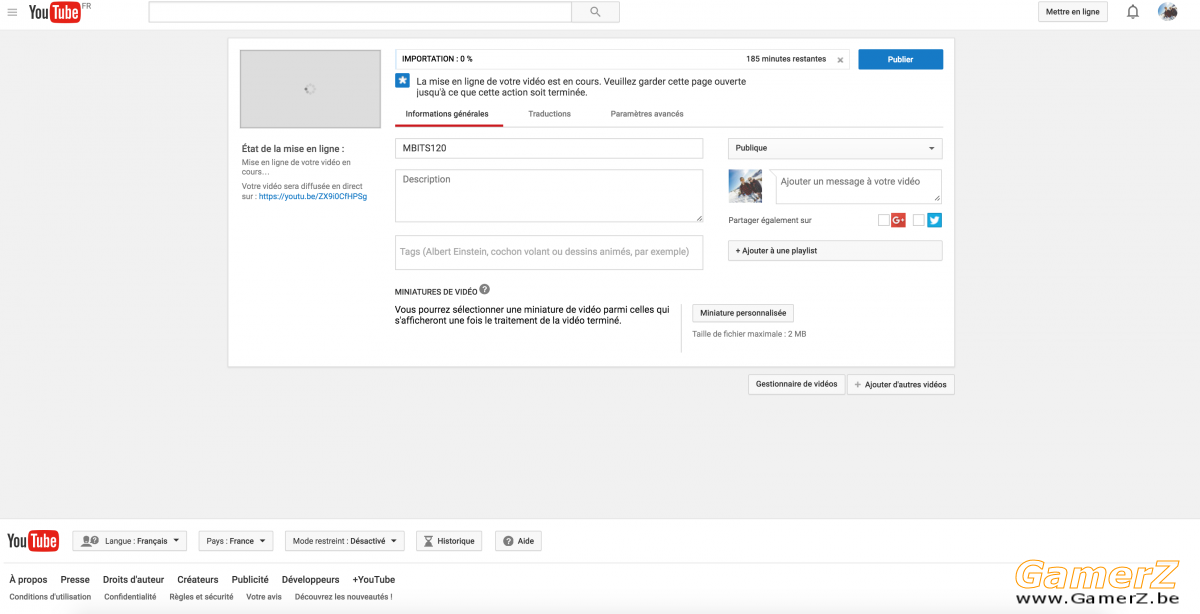Click the Ajouter un message box
The width and height of the screenshot is (1200, 614).
(x=859, y=186)
